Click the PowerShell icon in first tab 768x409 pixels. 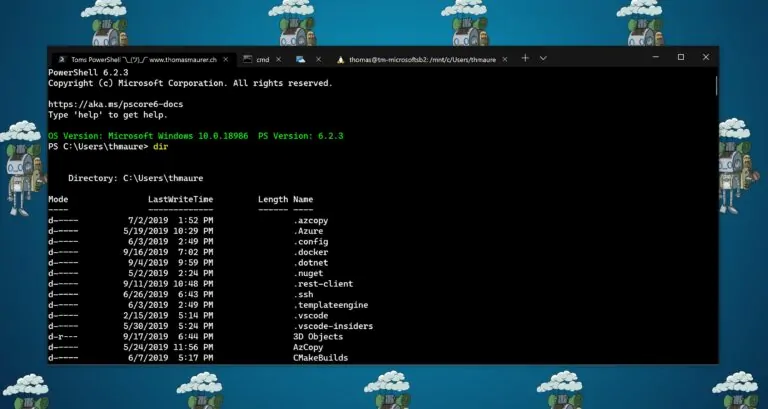(x=61, y=59)
